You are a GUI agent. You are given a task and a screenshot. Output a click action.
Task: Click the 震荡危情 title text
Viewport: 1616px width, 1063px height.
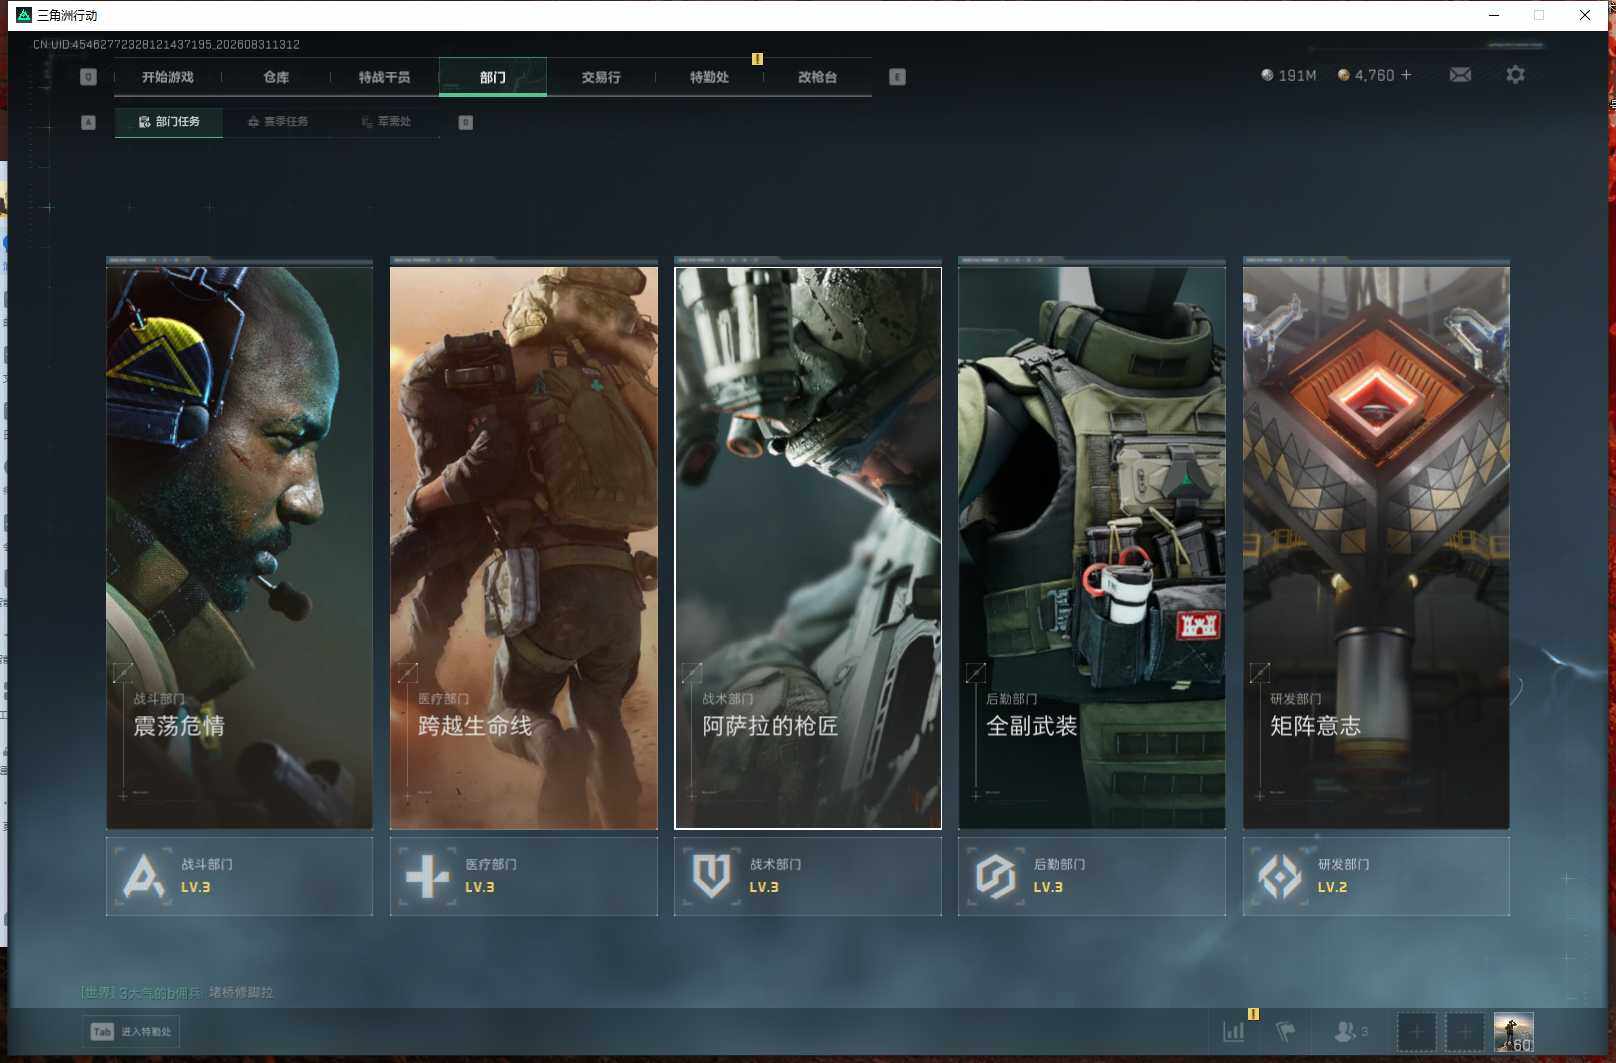coord(179,726)
